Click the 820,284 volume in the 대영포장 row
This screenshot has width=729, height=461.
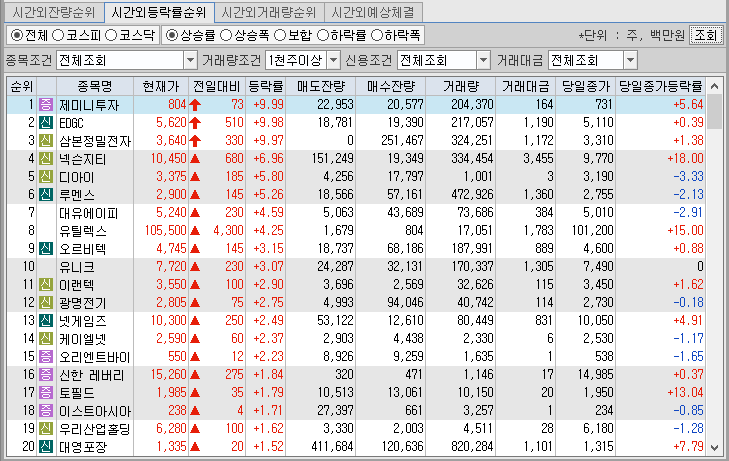coord(472,447)
